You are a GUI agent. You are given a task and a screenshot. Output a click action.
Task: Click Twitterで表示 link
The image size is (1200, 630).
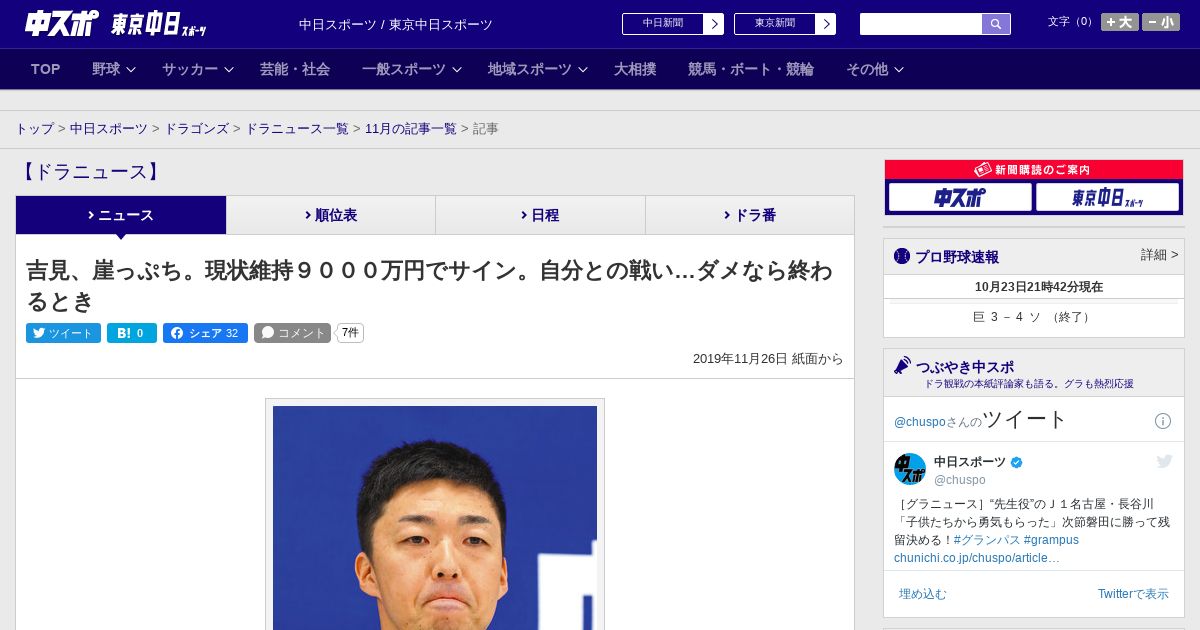coord(1133,594)
